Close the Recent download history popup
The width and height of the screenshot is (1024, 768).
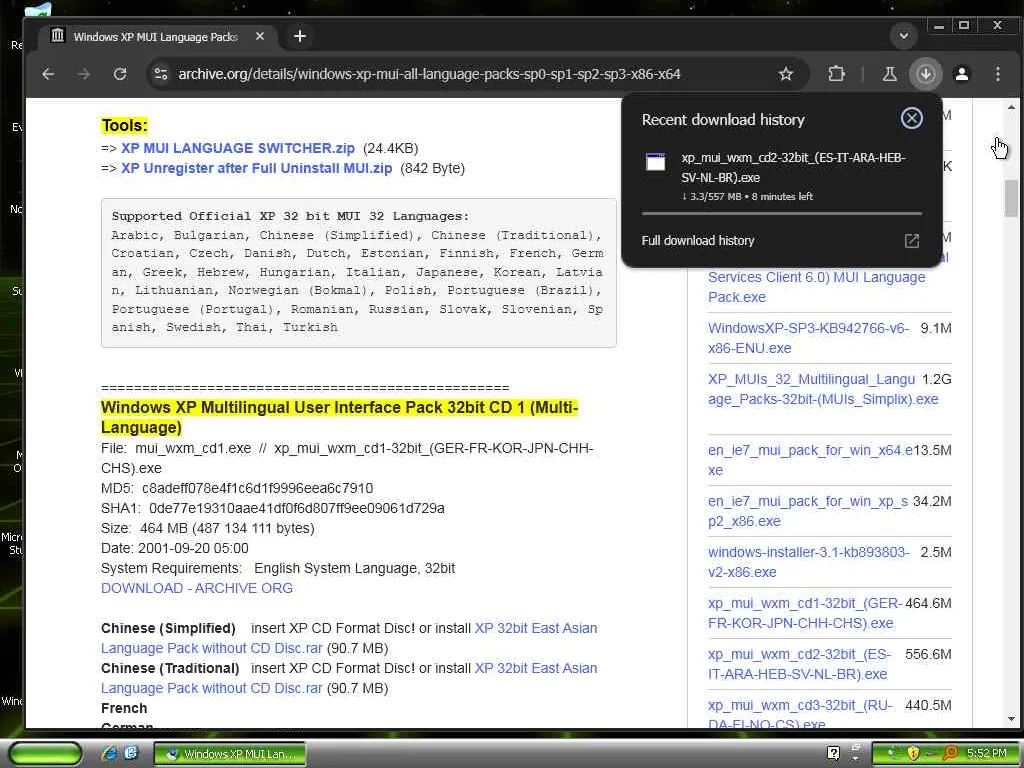[912, 118]
